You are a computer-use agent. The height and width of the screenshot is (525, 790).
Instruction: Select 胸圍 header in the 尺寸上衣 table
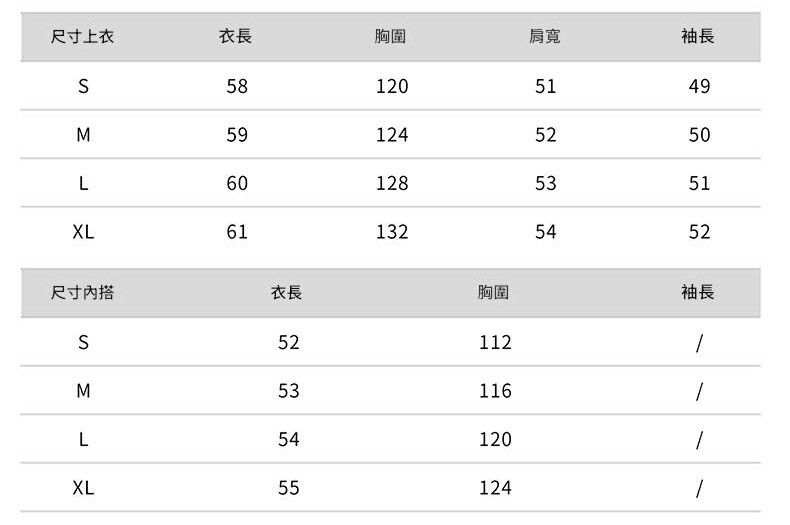pyautogui.click(x=390, y=37)
